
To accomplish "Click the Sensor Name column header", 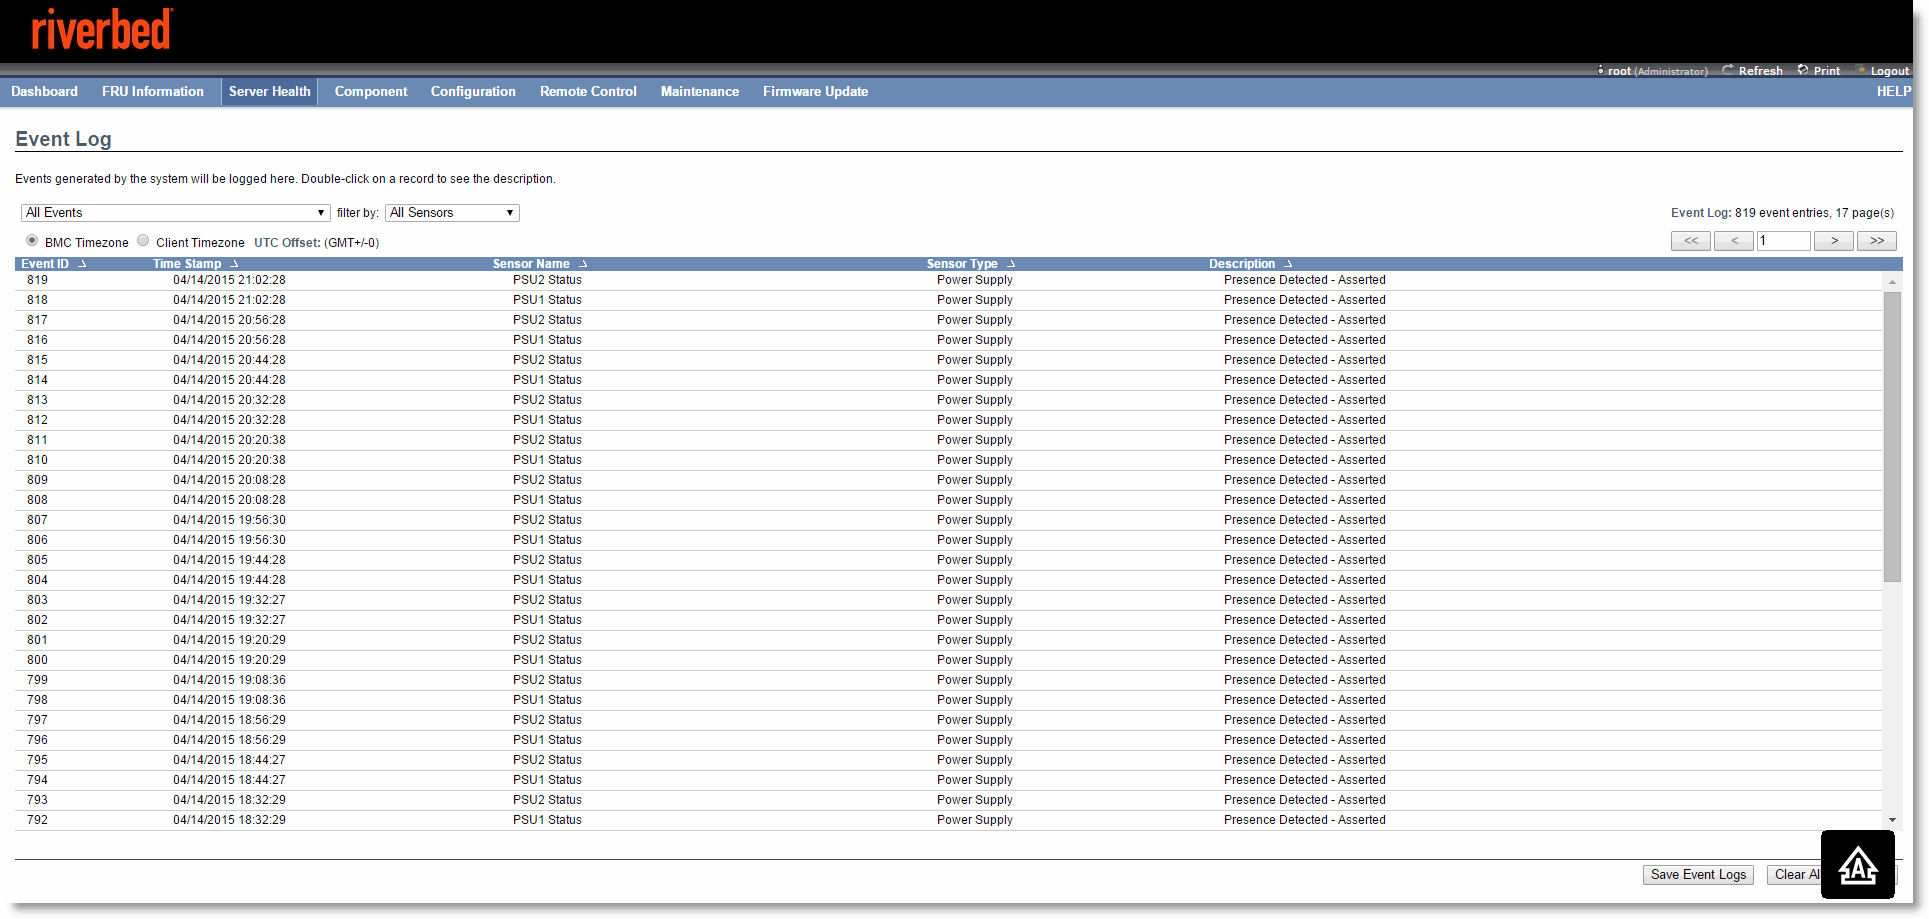I will [531, 264].
